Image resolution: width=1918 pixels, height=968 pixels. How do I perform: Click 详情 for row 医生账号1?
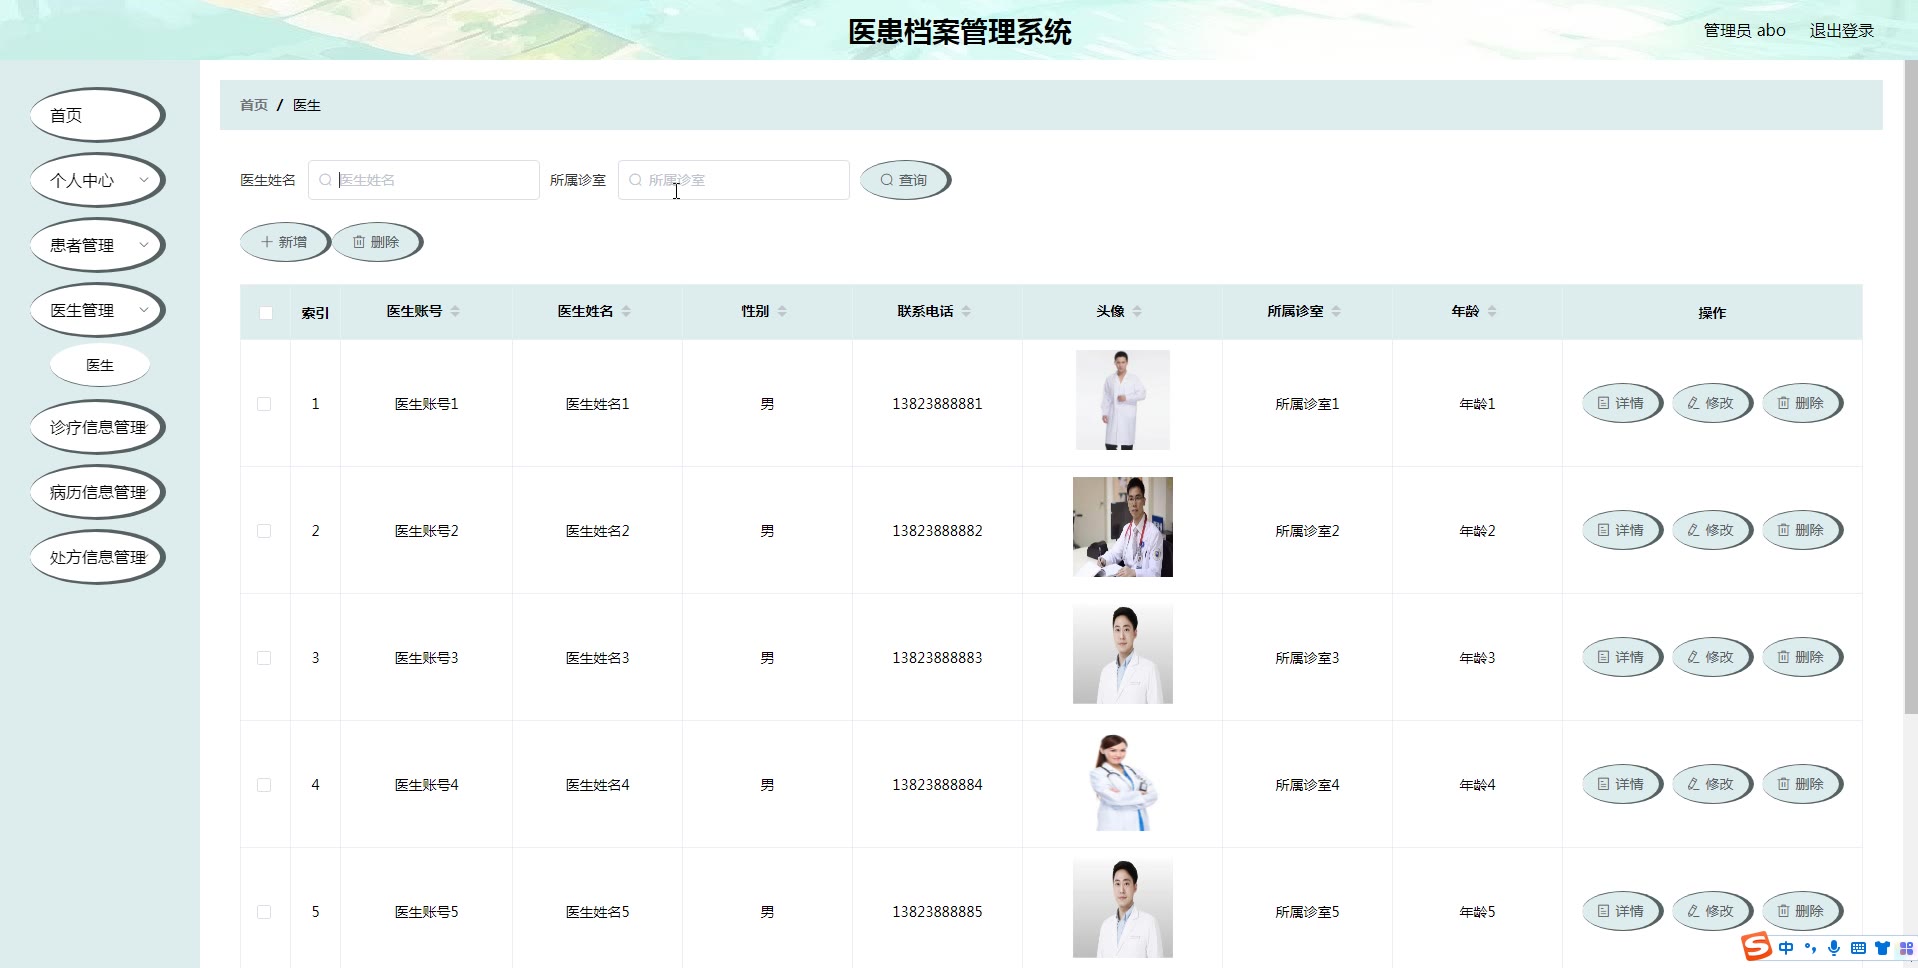point(1621,403)
